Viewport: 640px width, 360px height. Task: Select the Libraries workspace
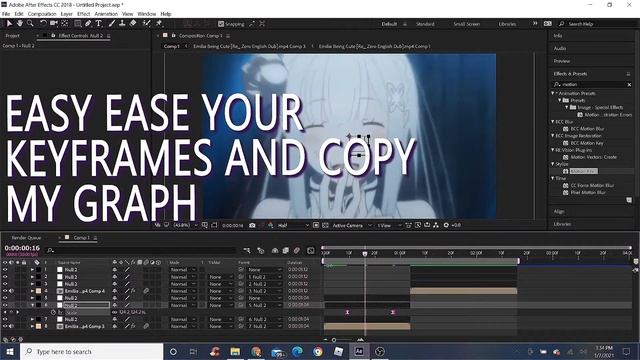[x=507, y=24]
